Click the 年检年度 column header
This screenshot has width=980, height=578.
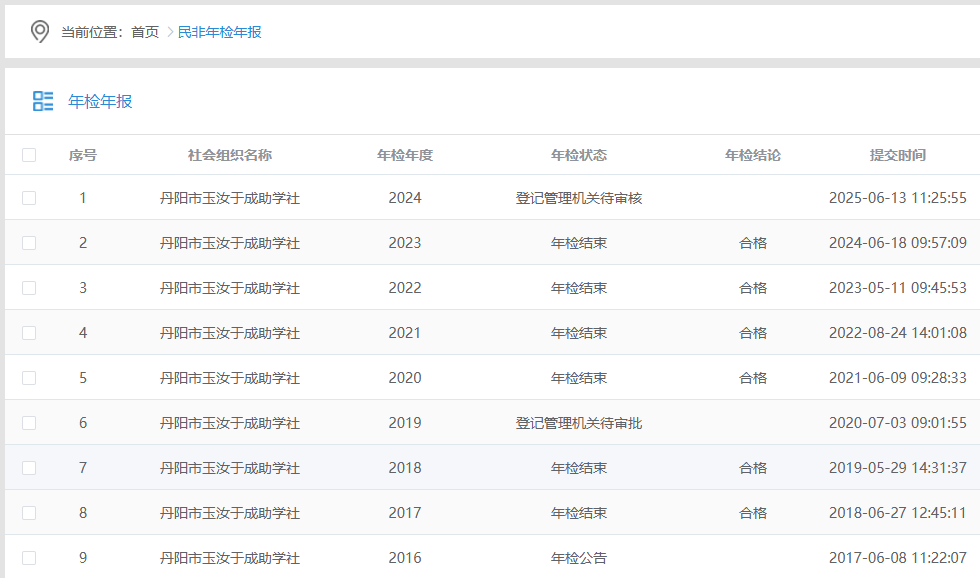pyautogui.click(x=405, y=155)
